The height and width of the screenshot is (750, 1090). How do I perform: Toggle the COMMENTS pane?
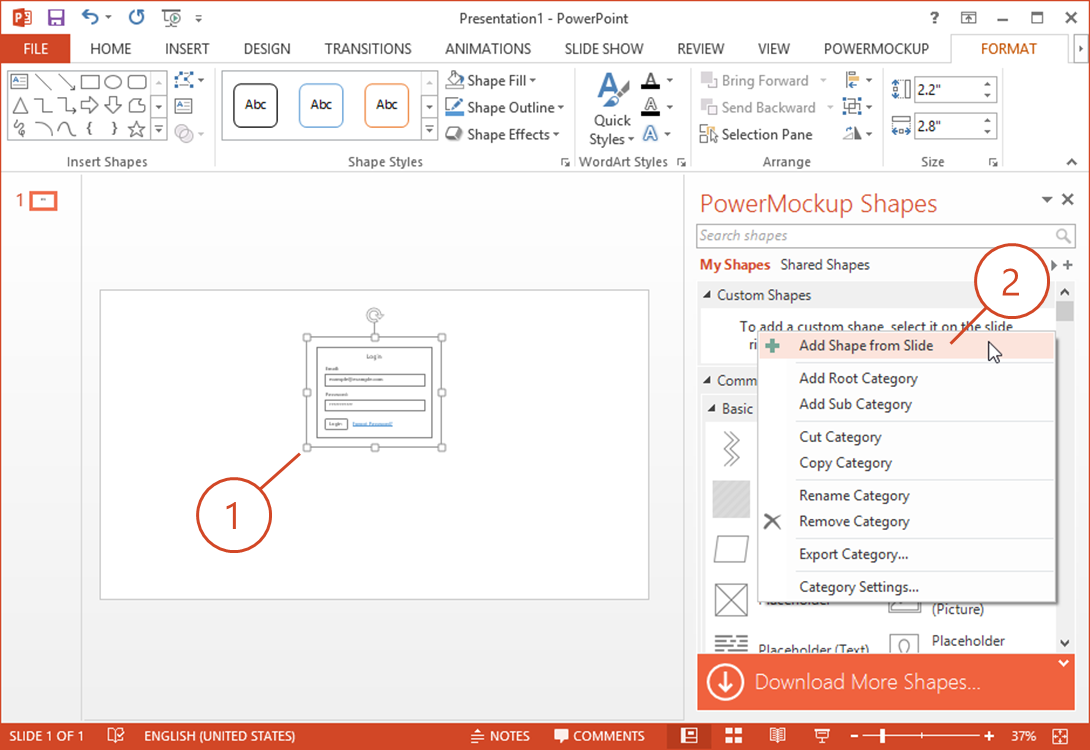(599, 735)
